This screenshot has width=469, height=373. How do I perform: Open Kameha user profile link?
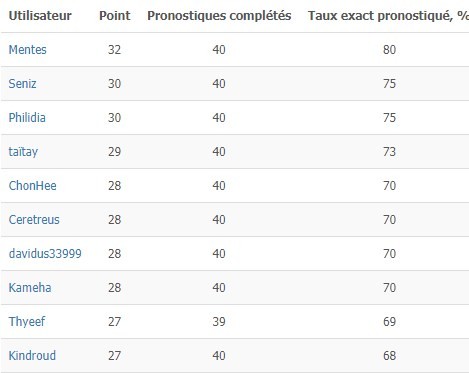coord(30,288)
